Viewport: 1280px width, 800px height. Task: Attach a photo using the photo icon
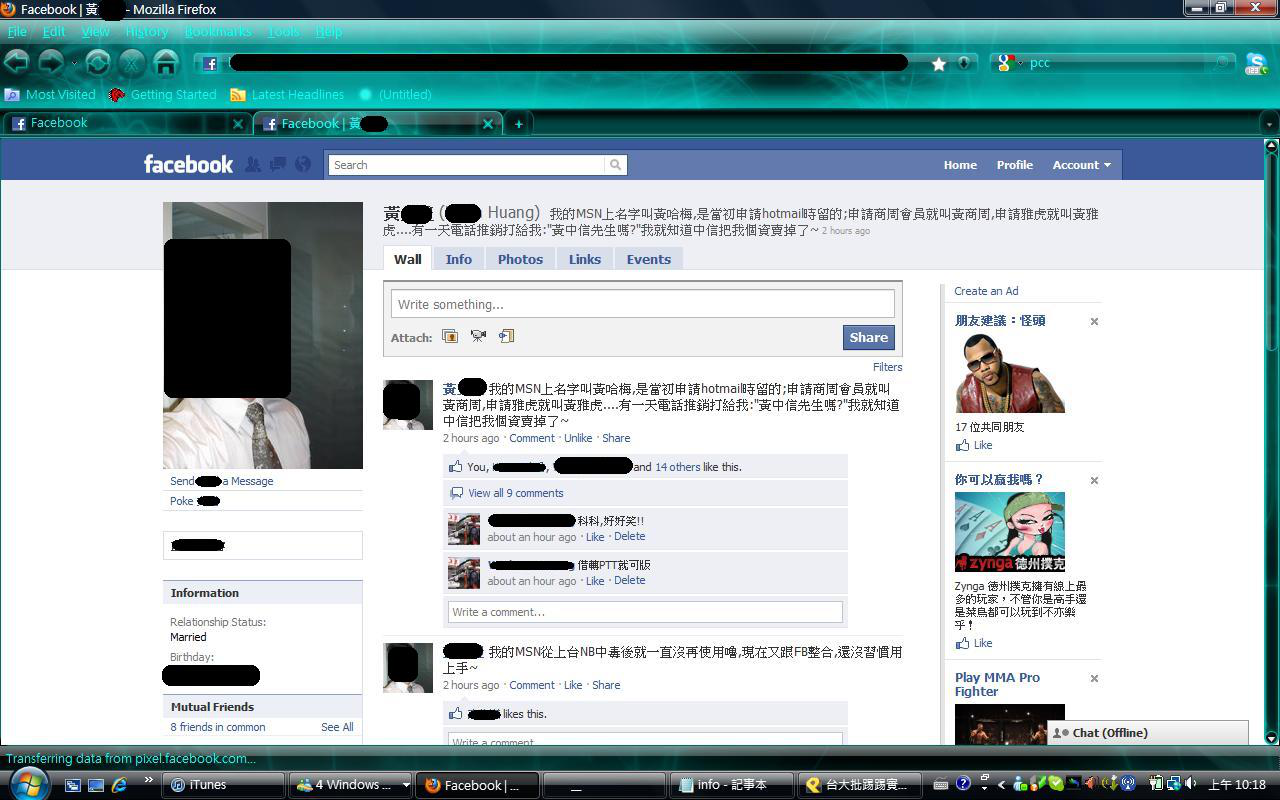tap(450, 336)
